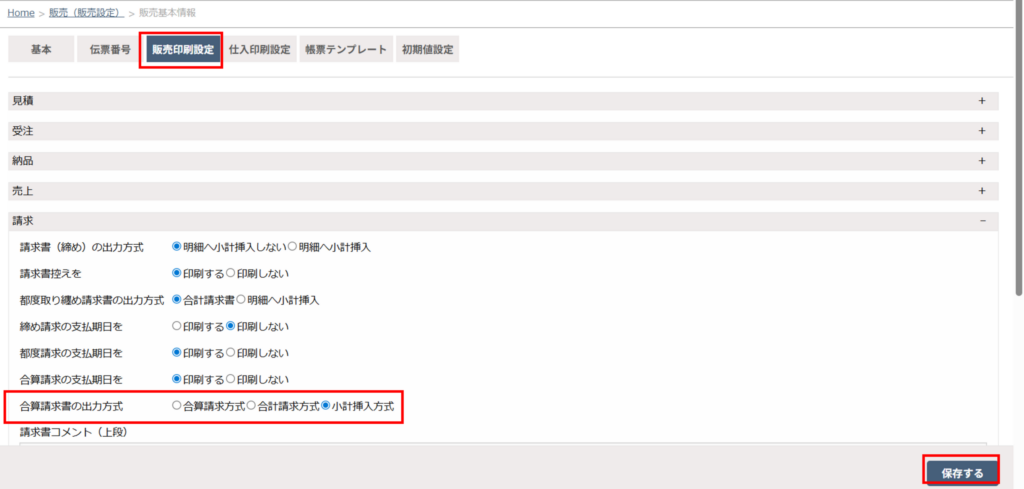Expand the 見積 section

[x=981, y=101]
